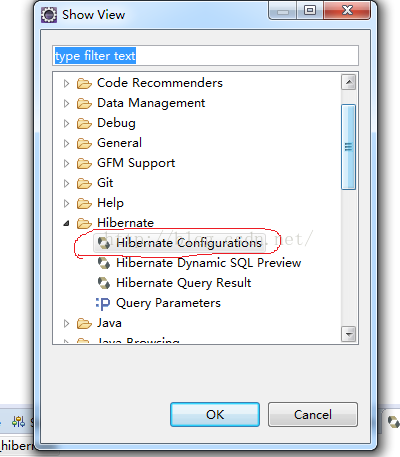Dismiss the dialog with Cancel

tap(313, 414)
